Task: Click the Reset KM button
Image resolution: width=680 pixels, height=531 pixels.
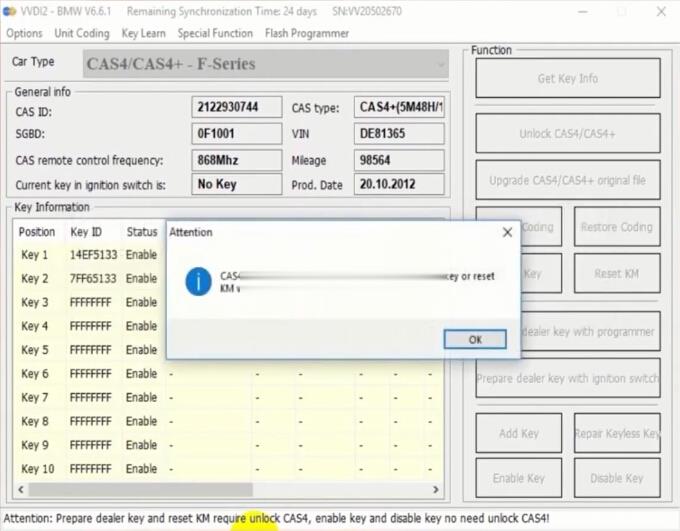Action: [x=617, y=274]
